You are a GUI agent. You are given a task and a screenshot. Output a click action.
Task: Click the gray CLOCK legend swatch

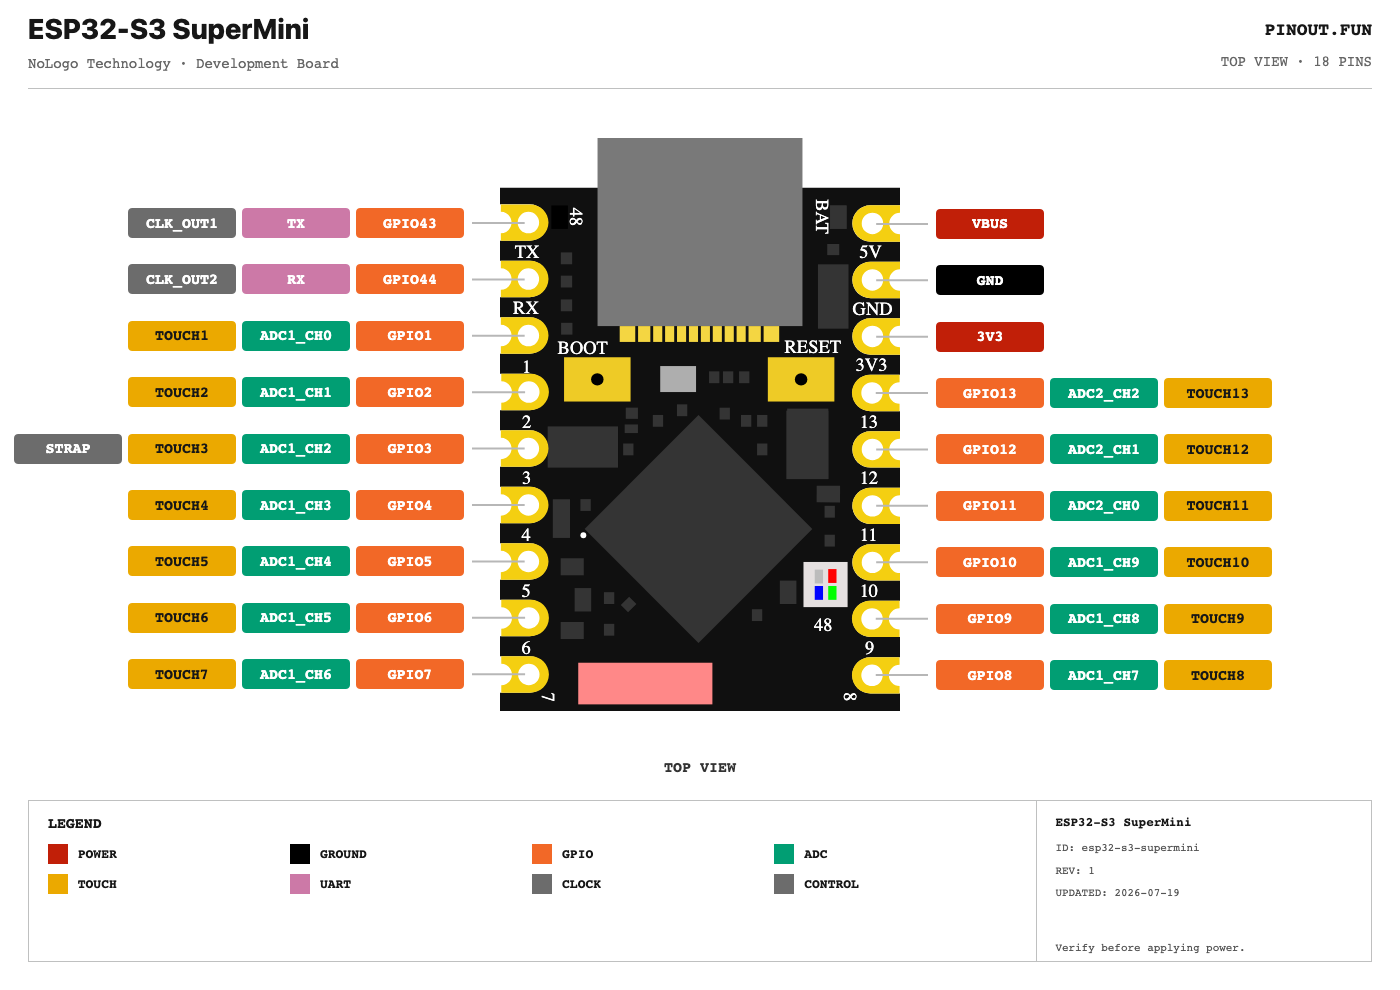[x=542, y=884]
